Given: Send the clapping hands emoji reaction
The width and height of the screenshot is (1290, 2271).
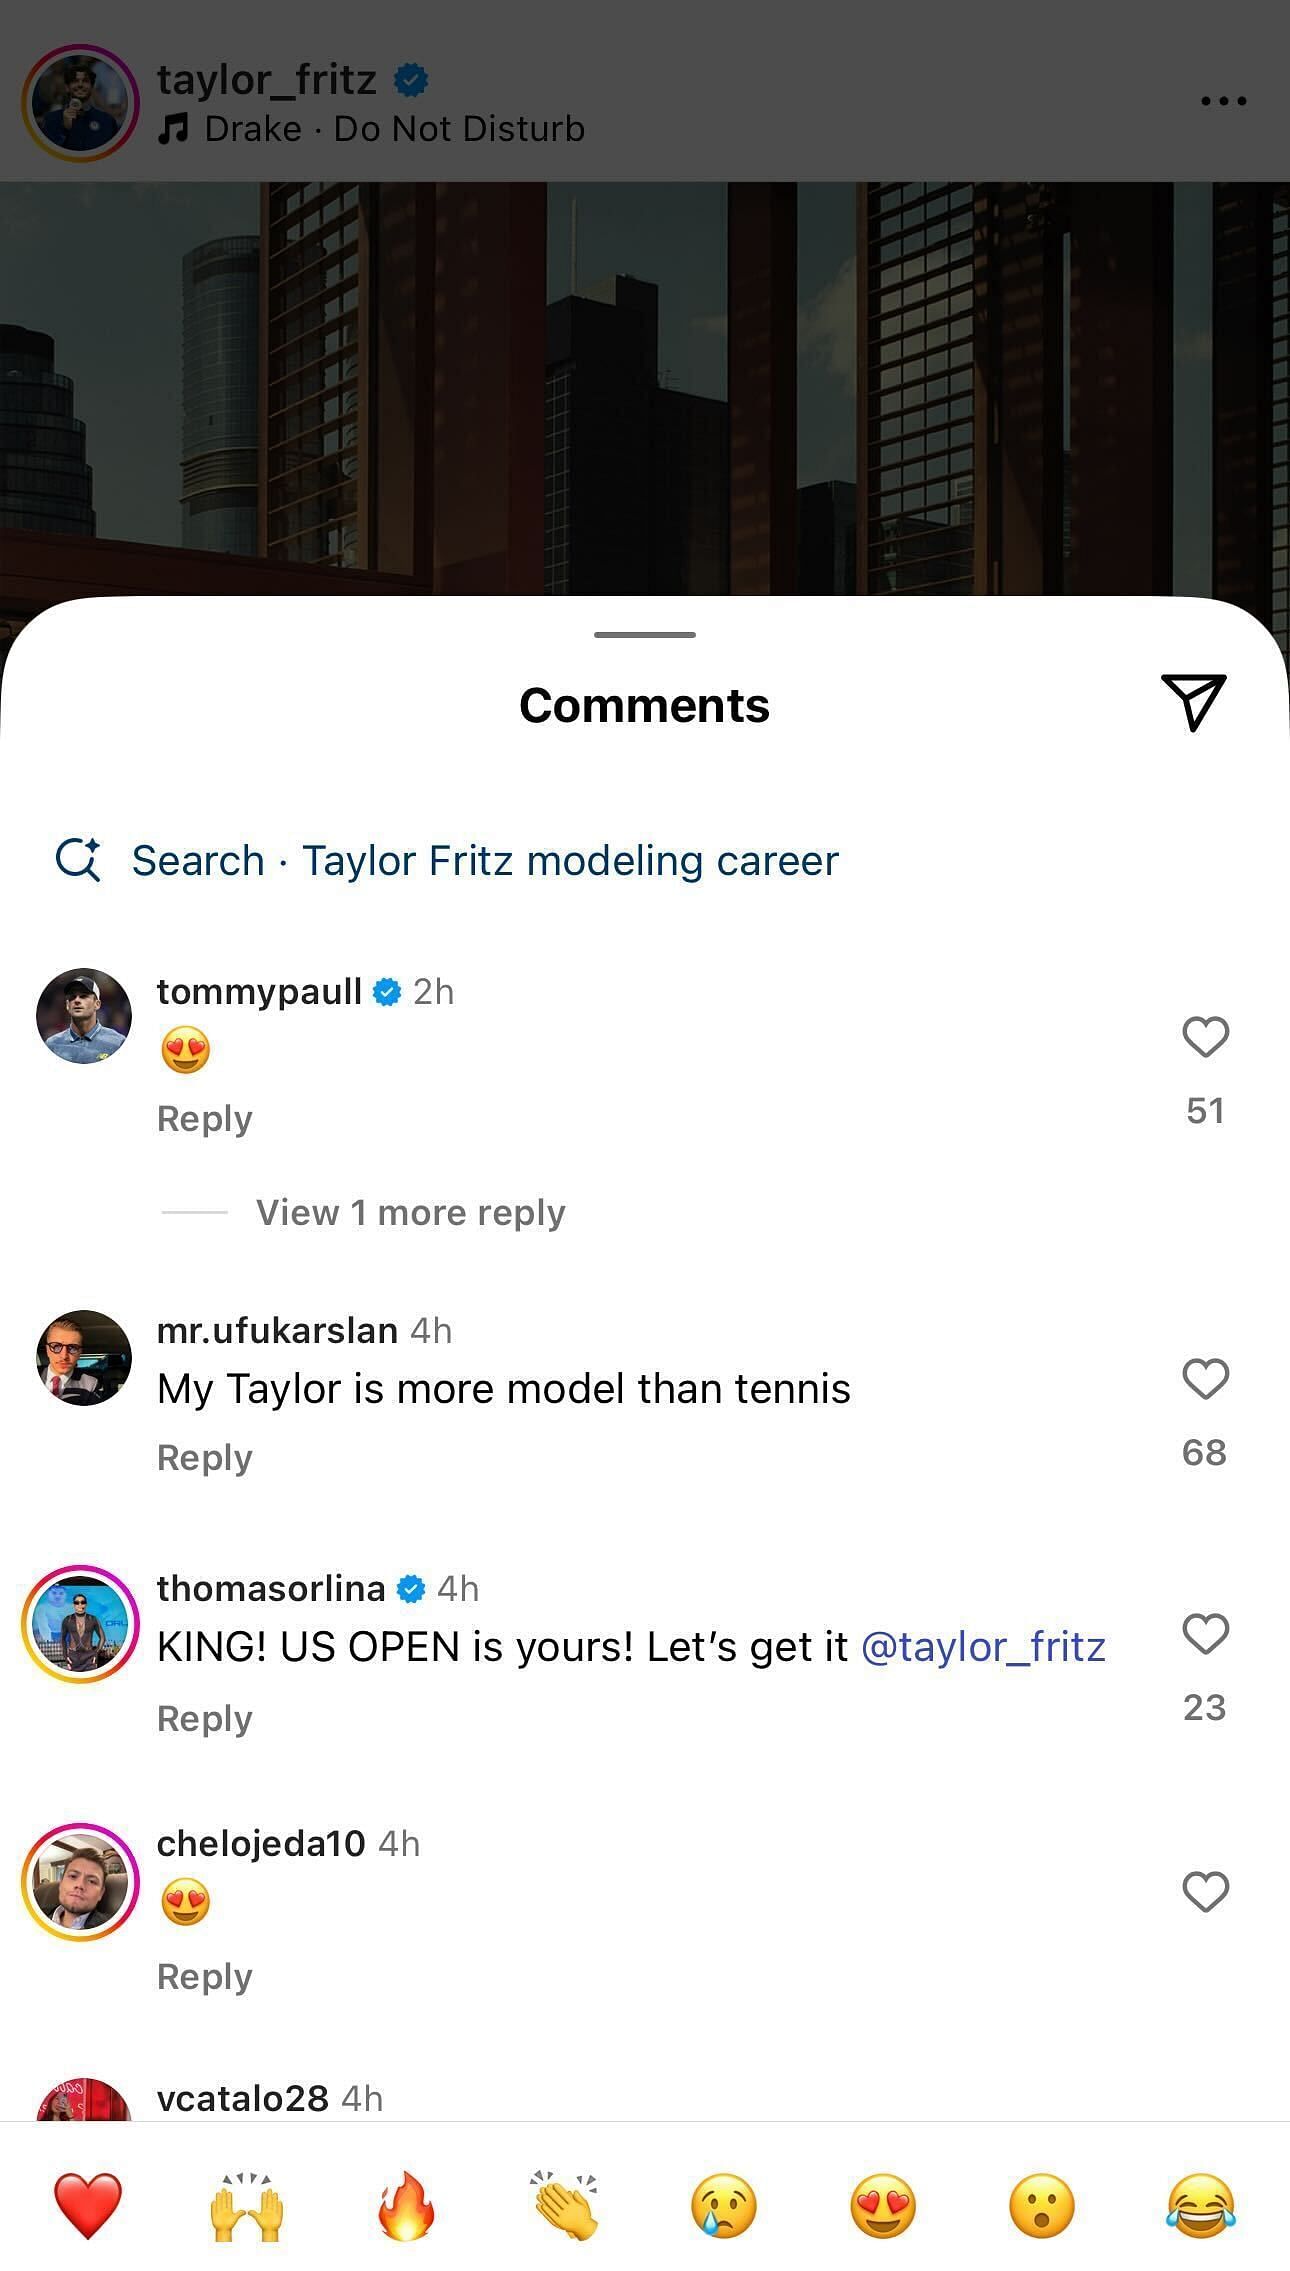Looking at the screenshot, I should 565,2205.
